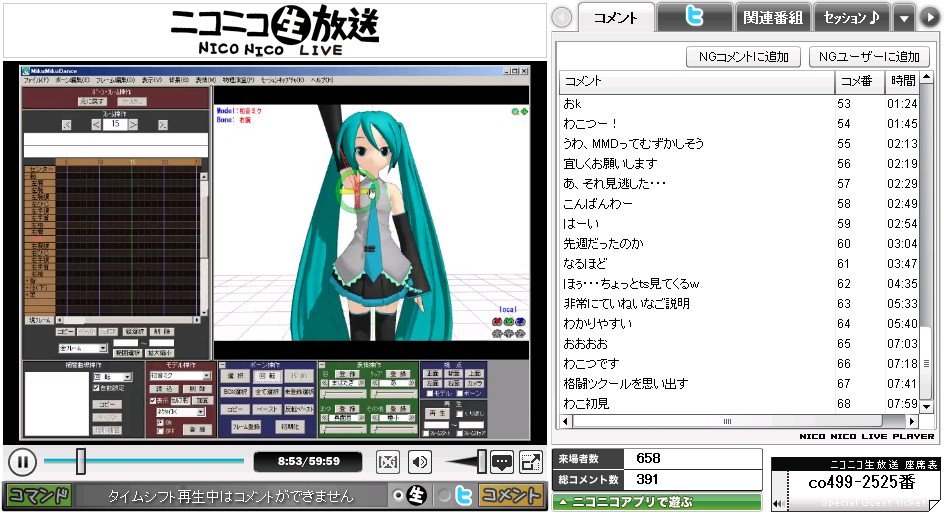Open the tab overflow dropdown arrow
This screenshot has height=516, width=944.
pos(904,18)
